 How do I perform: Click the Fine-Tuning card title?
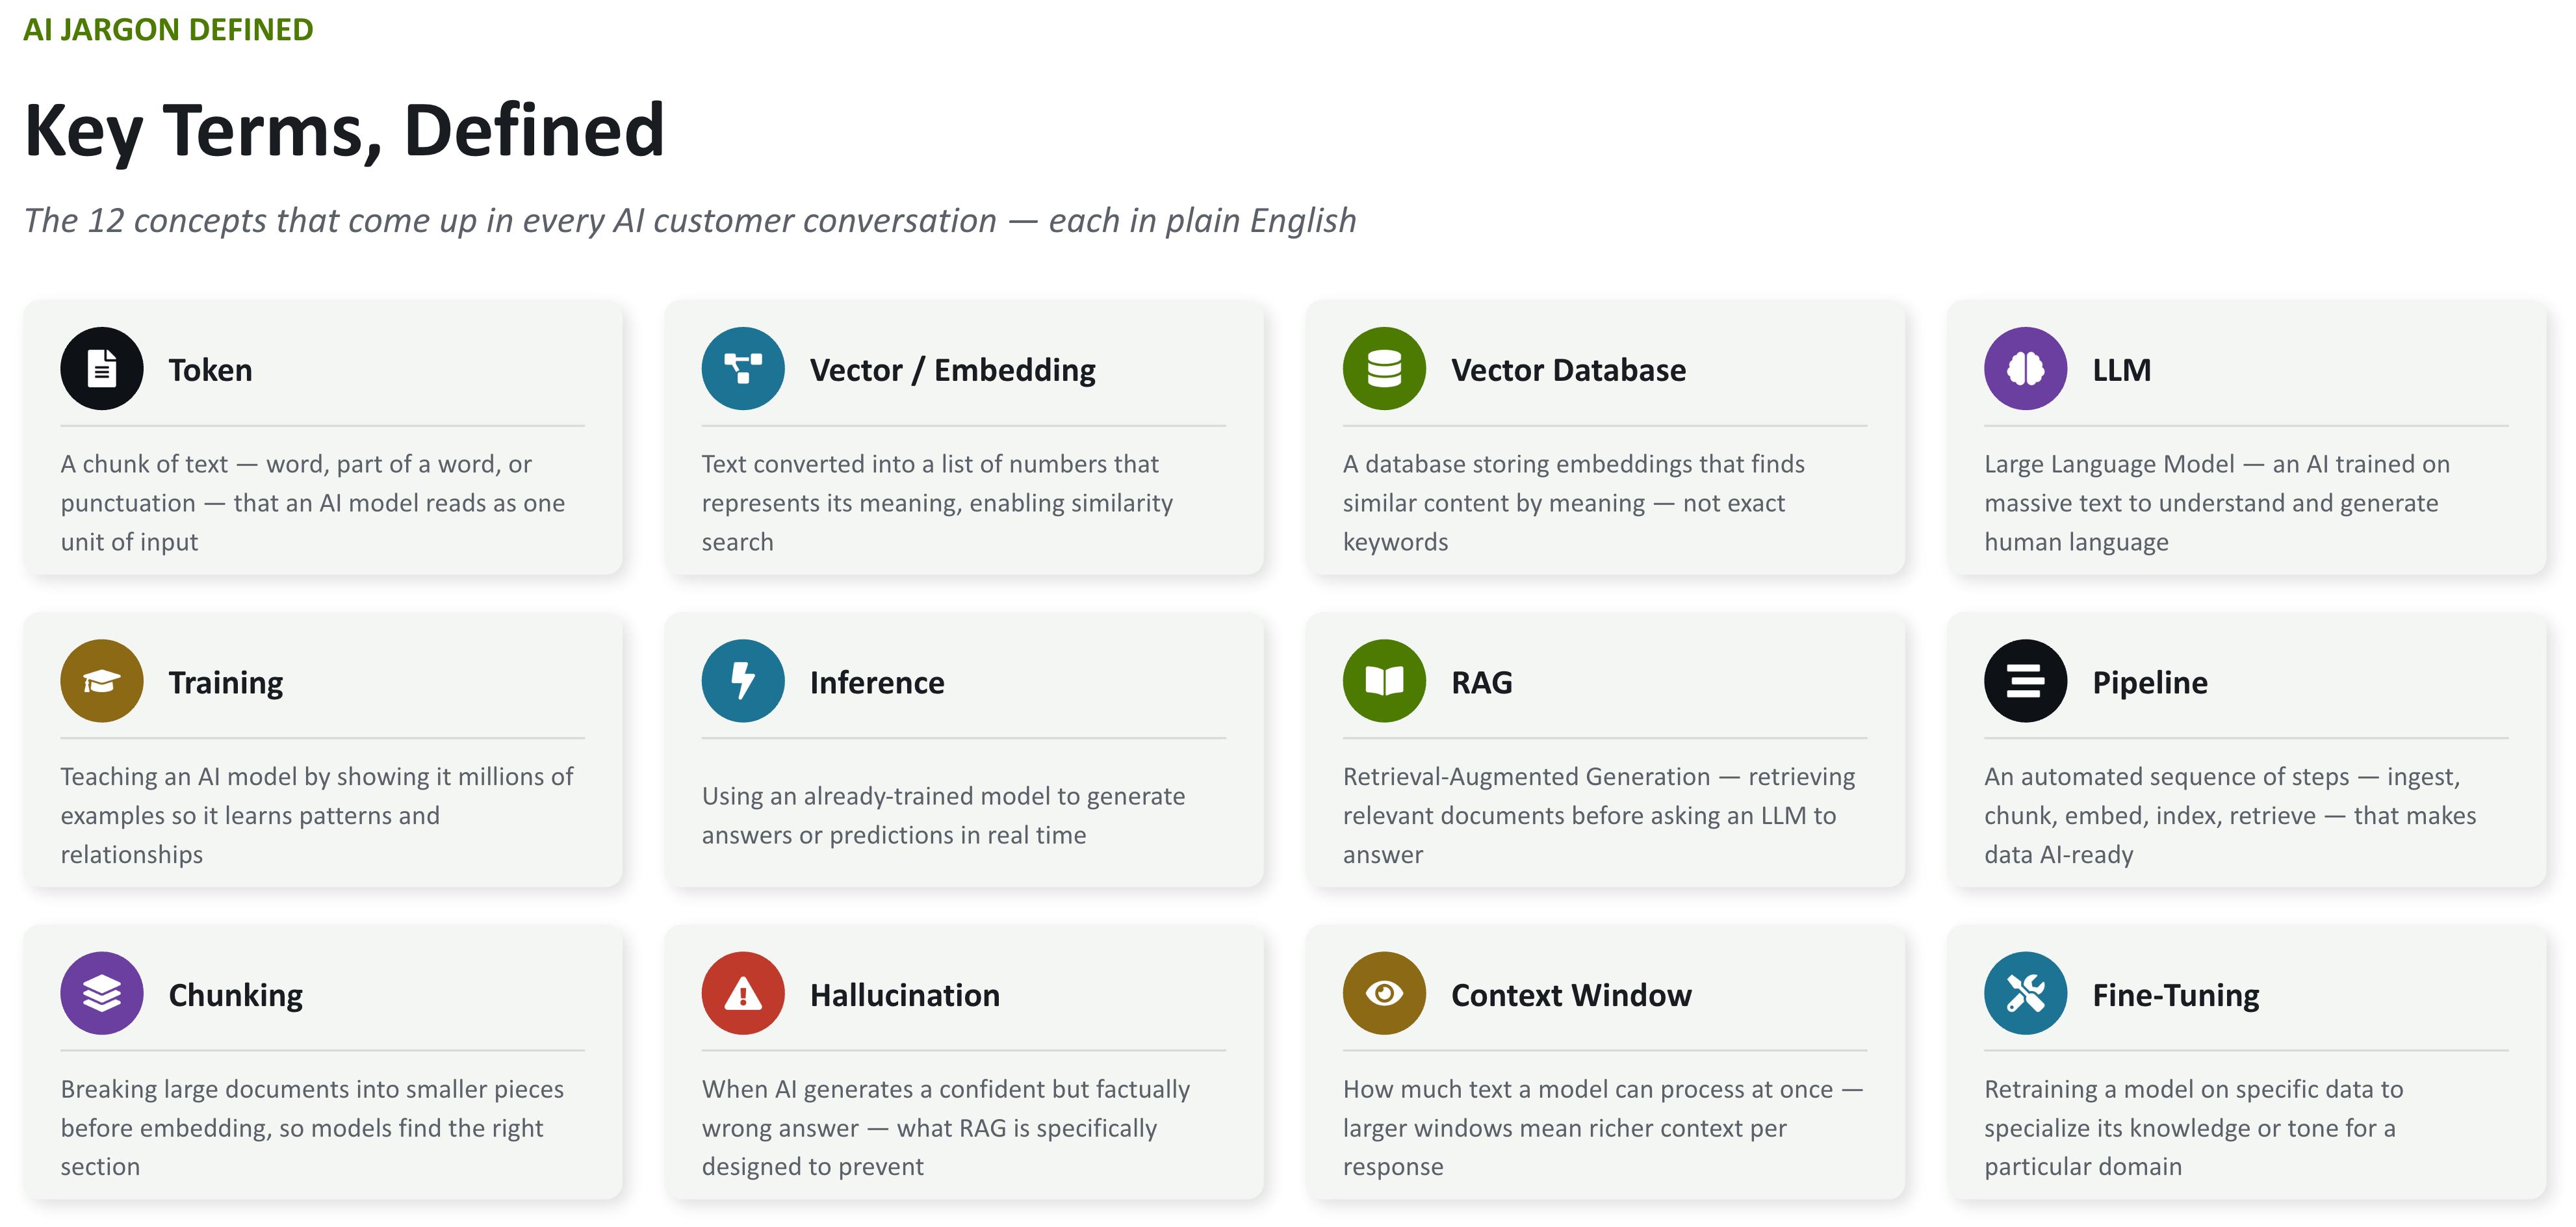(2175, 995)
